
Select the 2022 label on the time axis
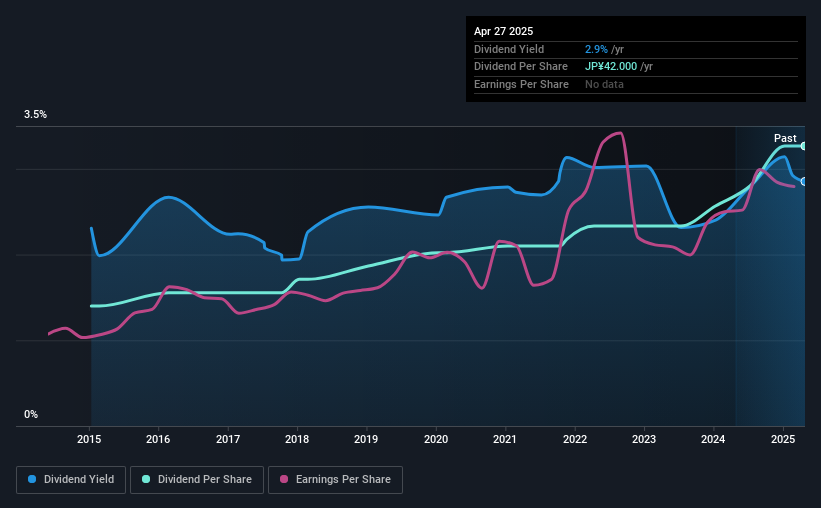coord(575,439)
